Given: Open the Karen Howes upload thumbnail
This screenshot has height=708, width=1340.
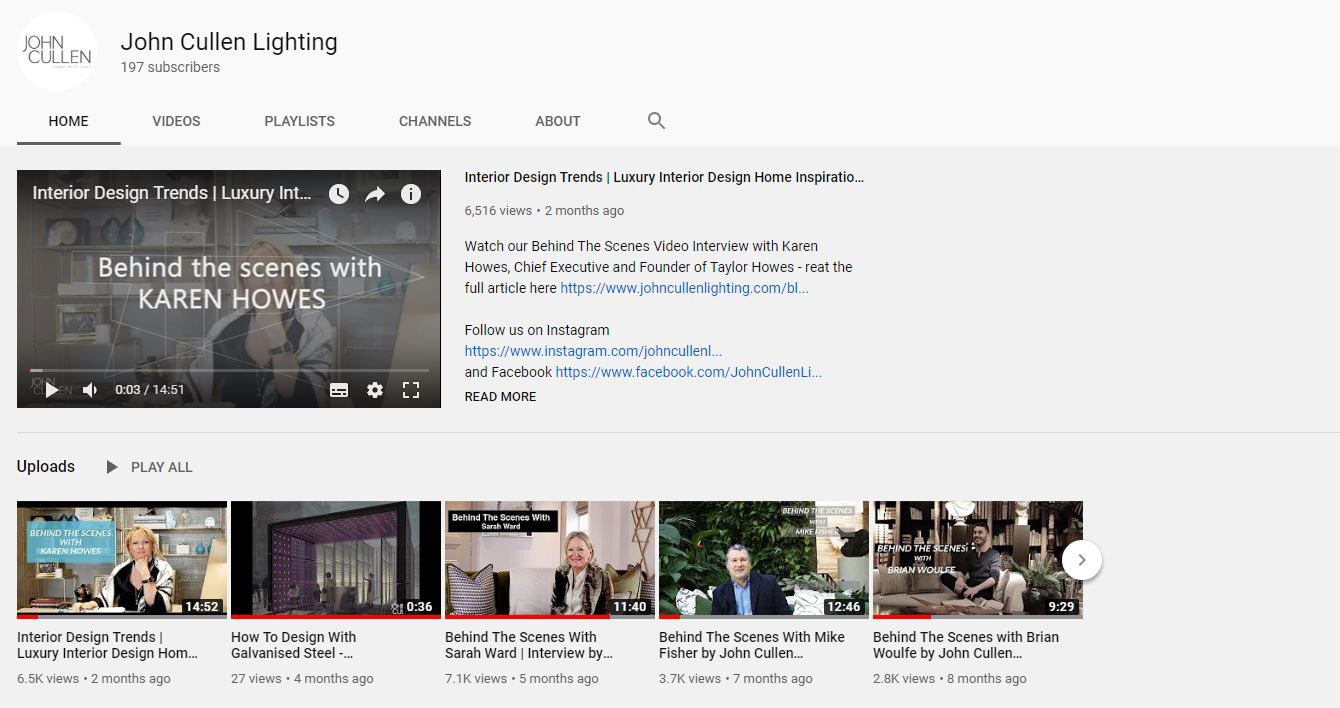Looking at the screenshot, I should pos(122,560).
